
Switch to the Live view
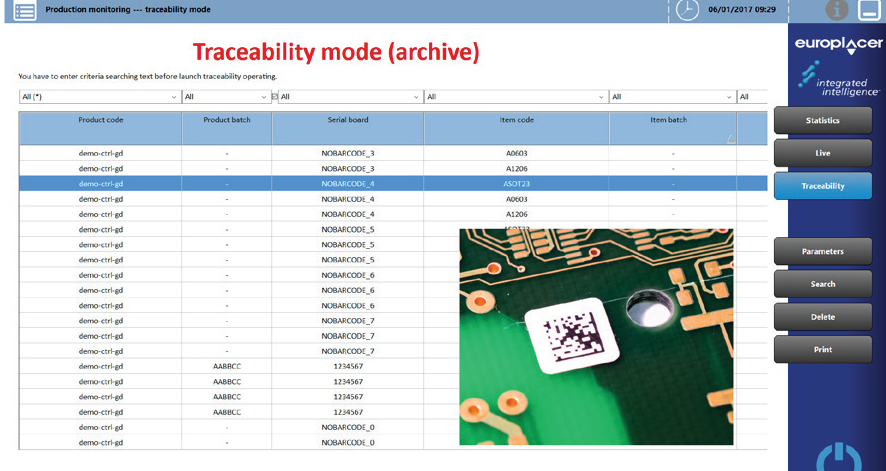pos(822,153)
